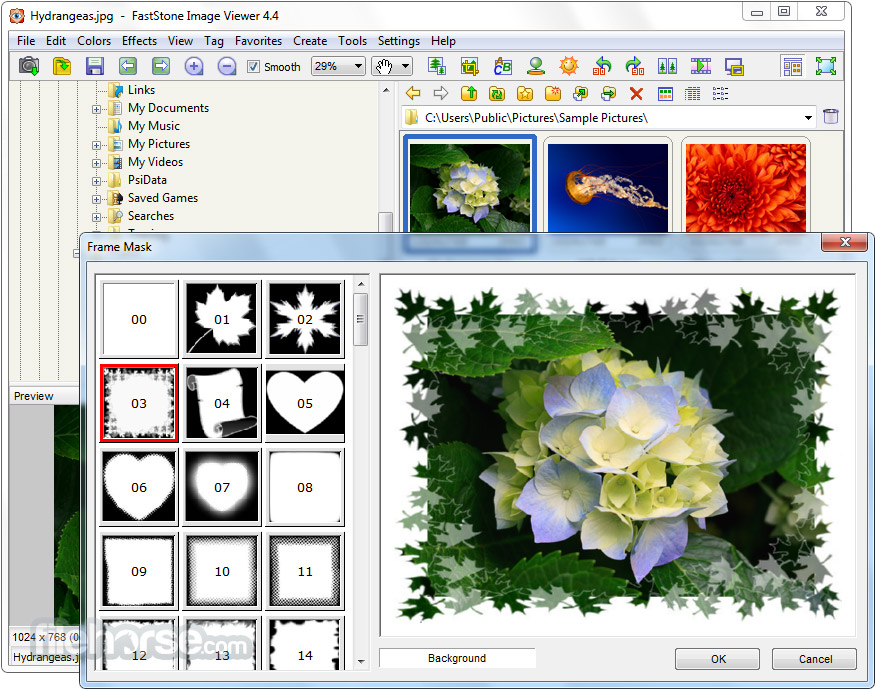876x690 pixels.
Task: Select maple leaf mask 01
Action: (222, 319)
